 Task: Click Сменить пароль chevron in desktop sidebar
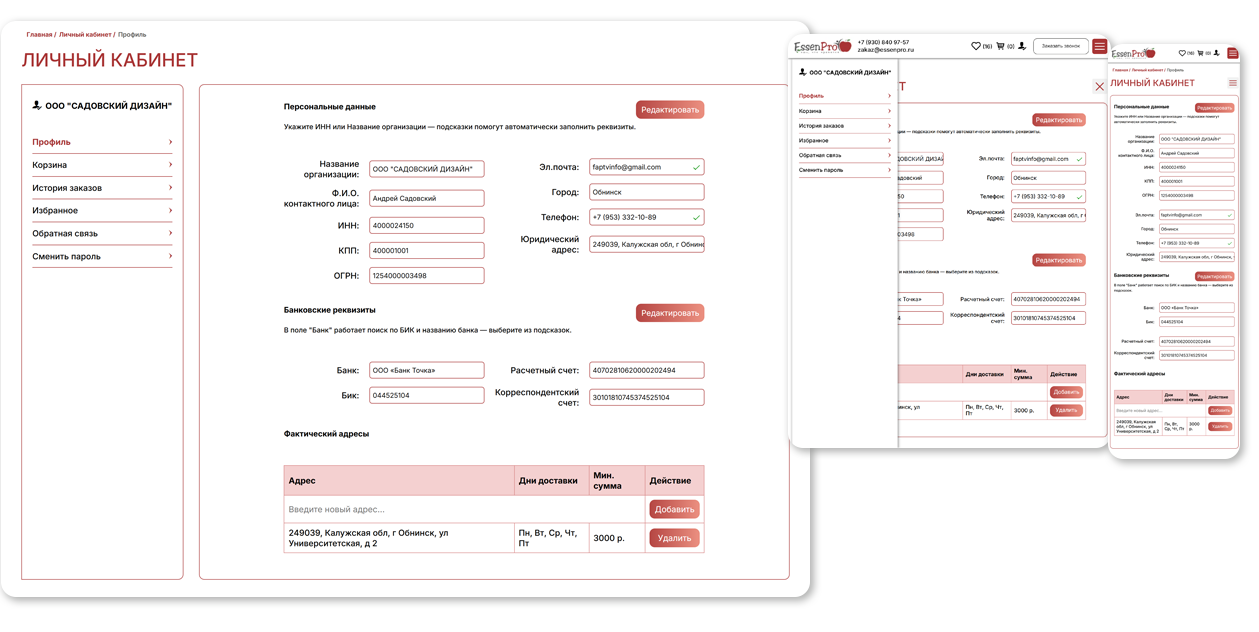[x=170, y=257]
